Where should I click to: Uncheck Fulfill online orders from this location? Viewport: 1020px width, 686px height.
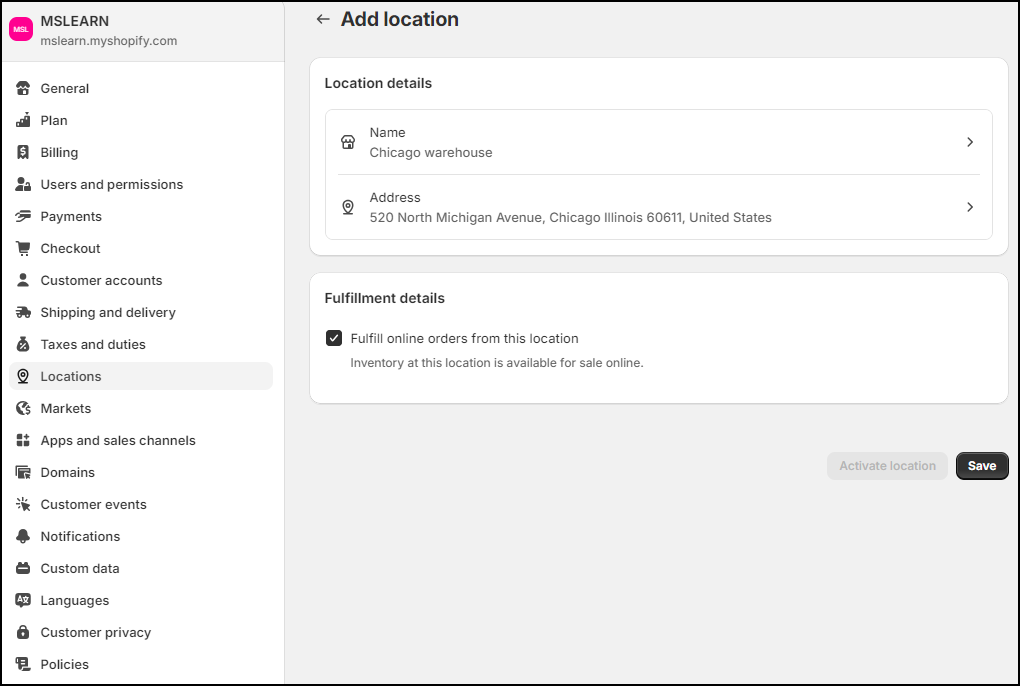point(335,338)
